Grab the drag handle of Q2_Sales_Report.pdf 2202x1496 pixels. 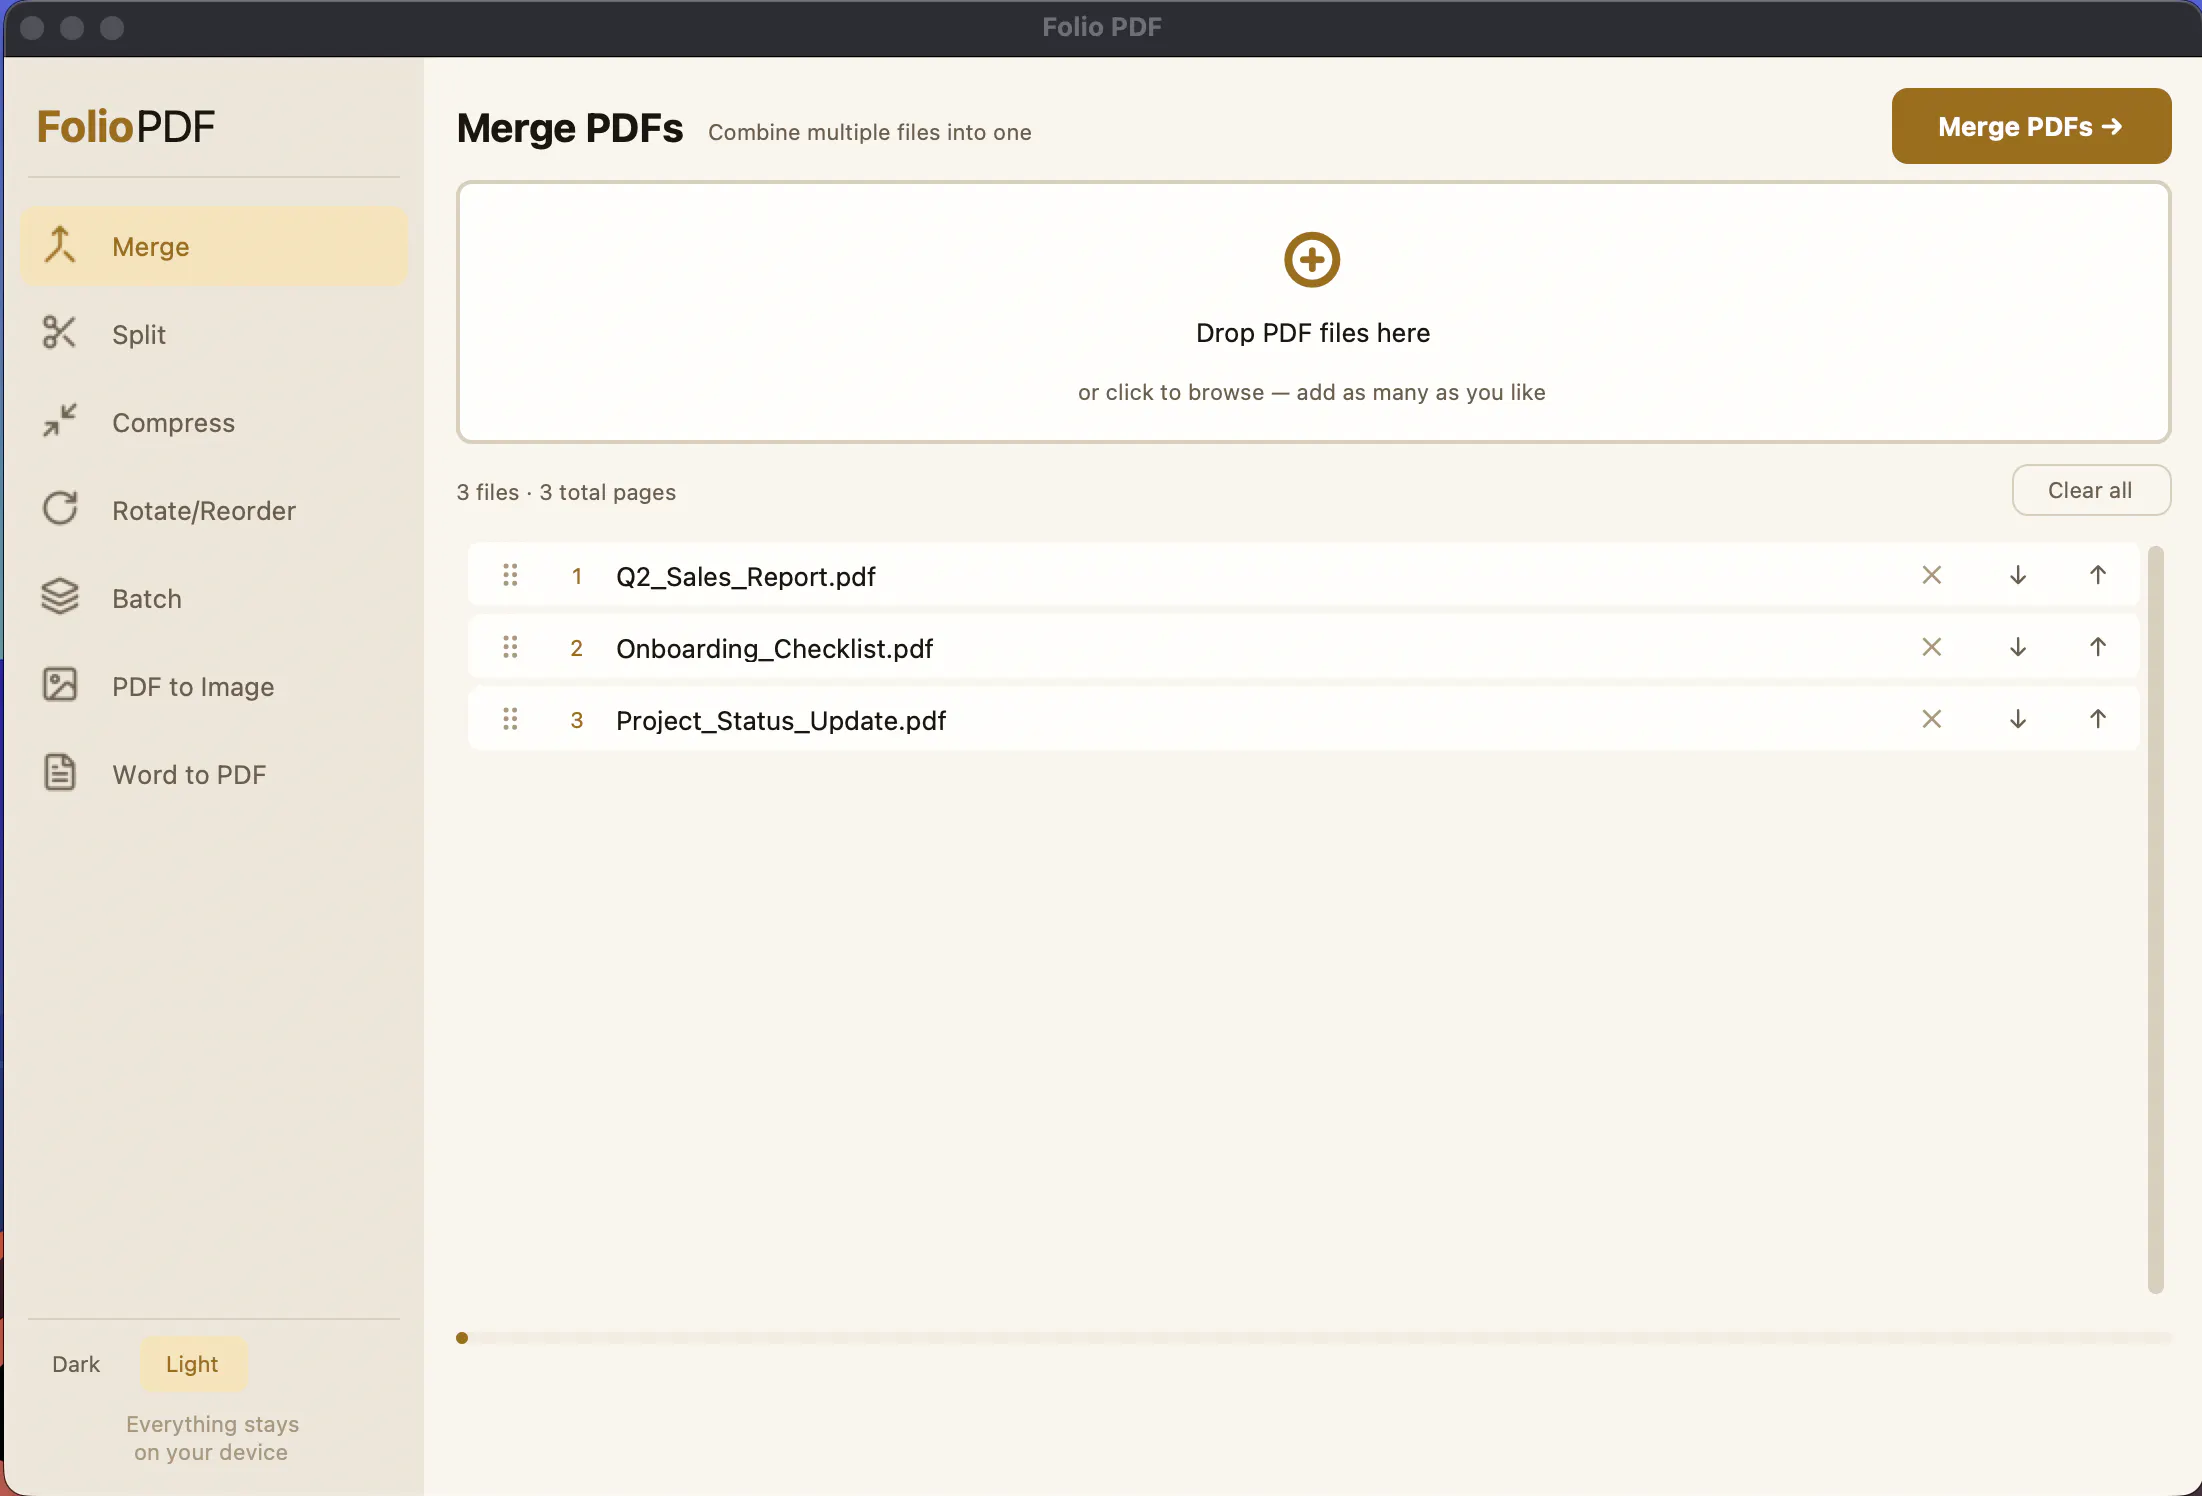[x=510, y=575]
